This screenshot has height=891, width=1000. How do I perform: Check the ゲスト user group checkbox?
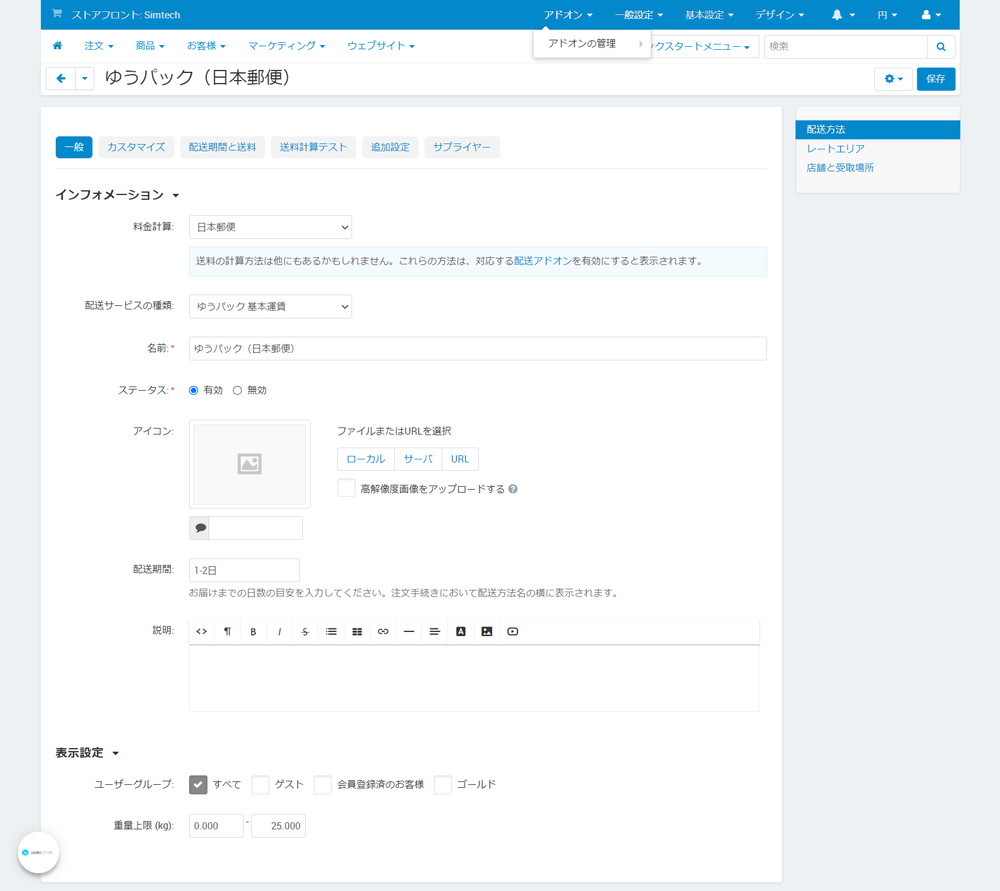(260, 784)
